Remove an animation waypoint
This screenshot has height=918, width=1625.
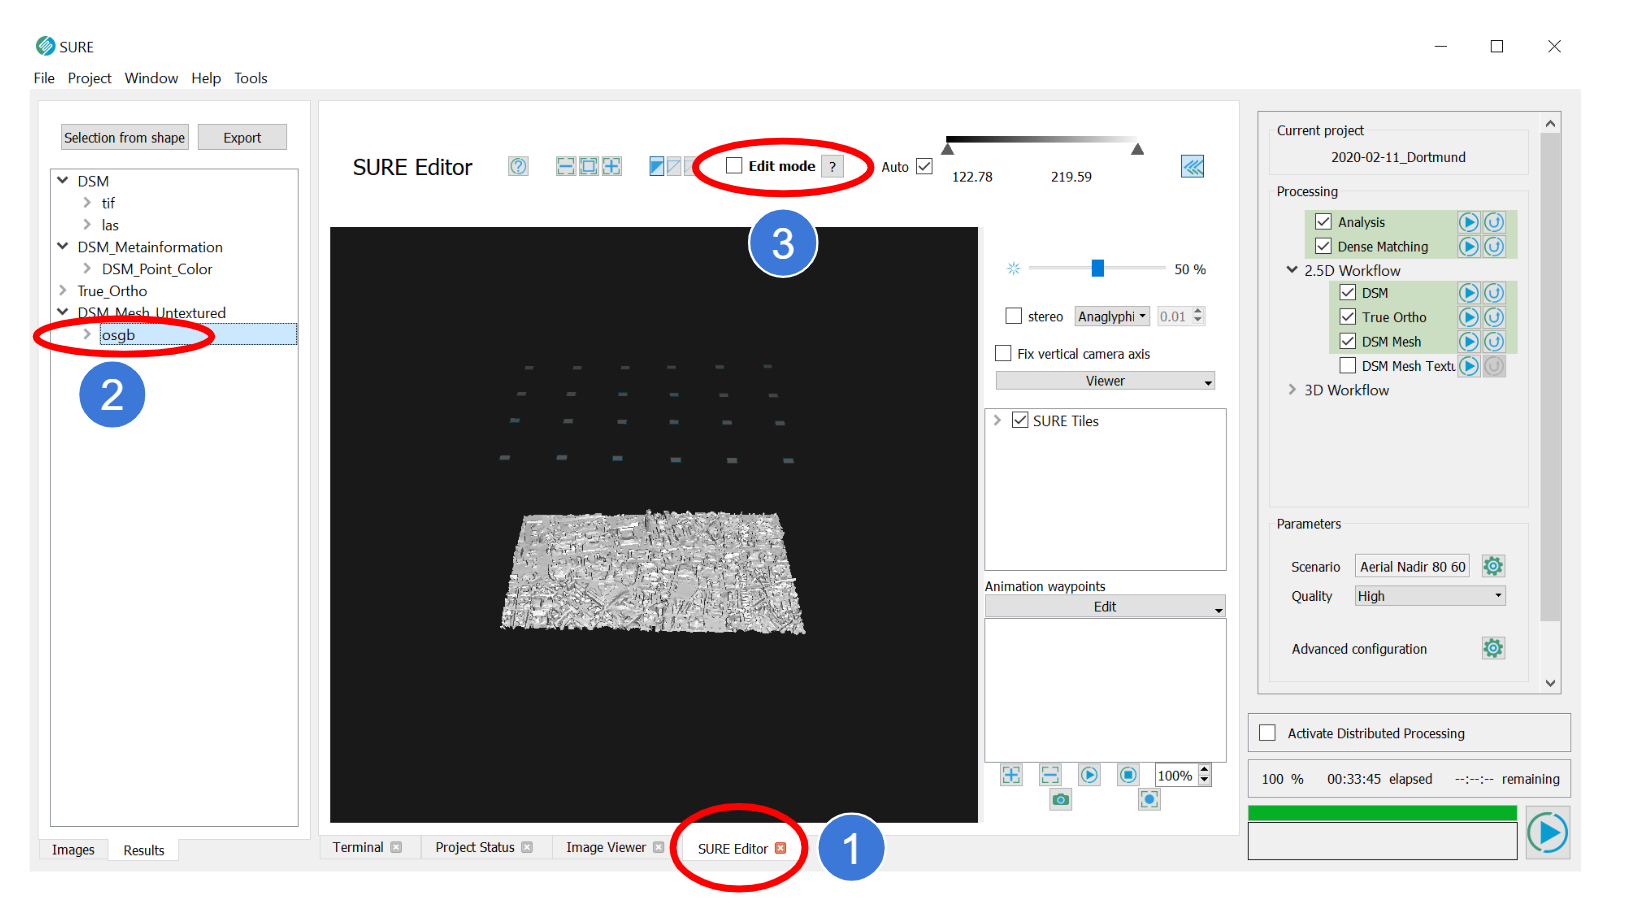(1050, 775)
